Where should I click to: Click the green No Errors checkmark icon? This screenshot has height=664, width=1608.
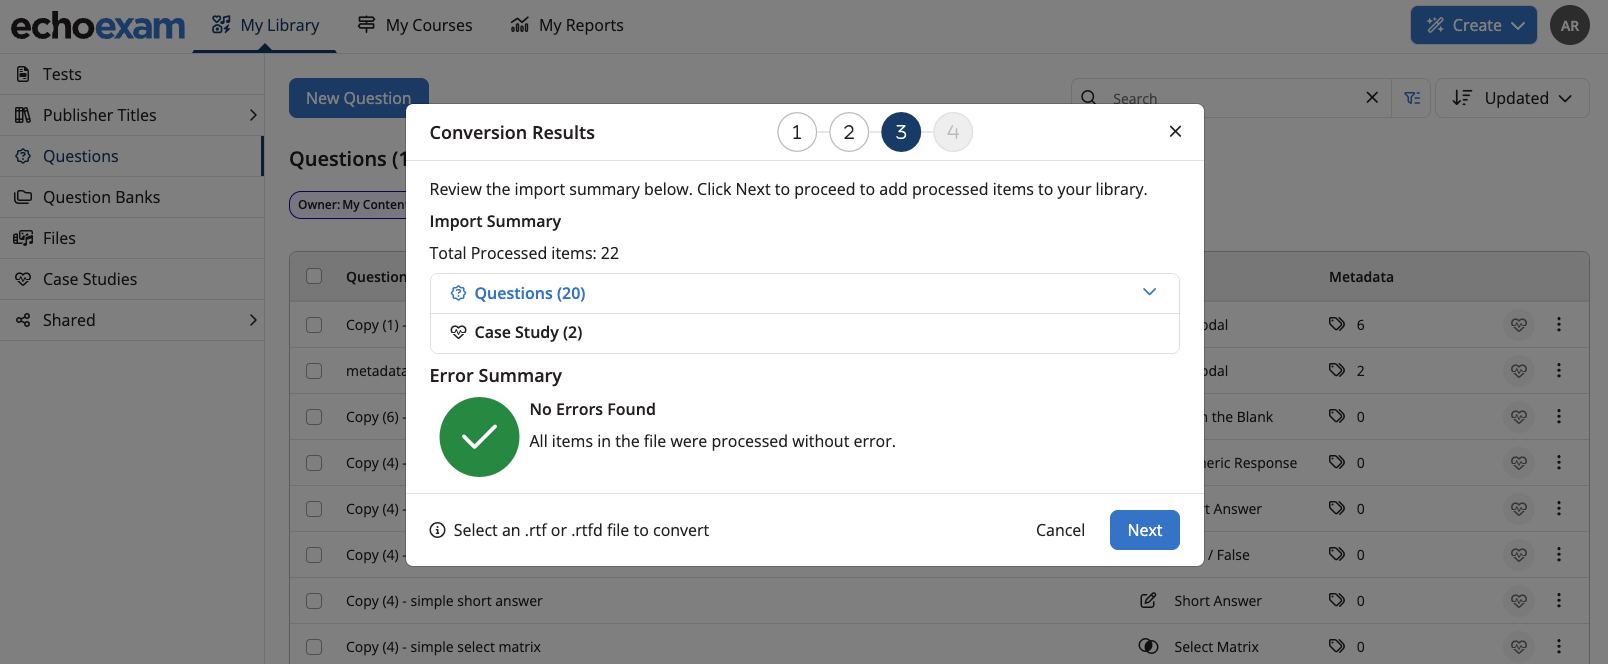tap(479, 437)
